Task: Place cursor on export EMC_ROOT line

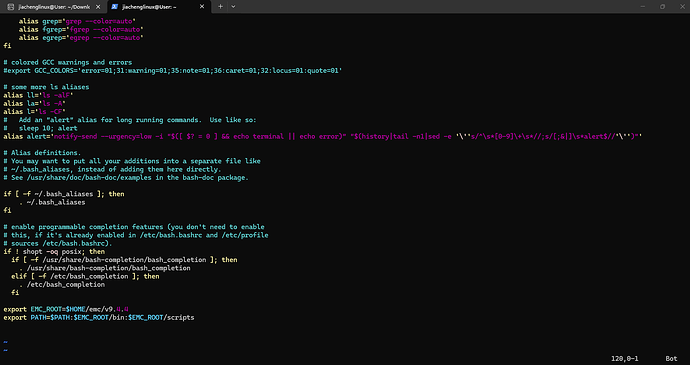Action: (66, 310)
